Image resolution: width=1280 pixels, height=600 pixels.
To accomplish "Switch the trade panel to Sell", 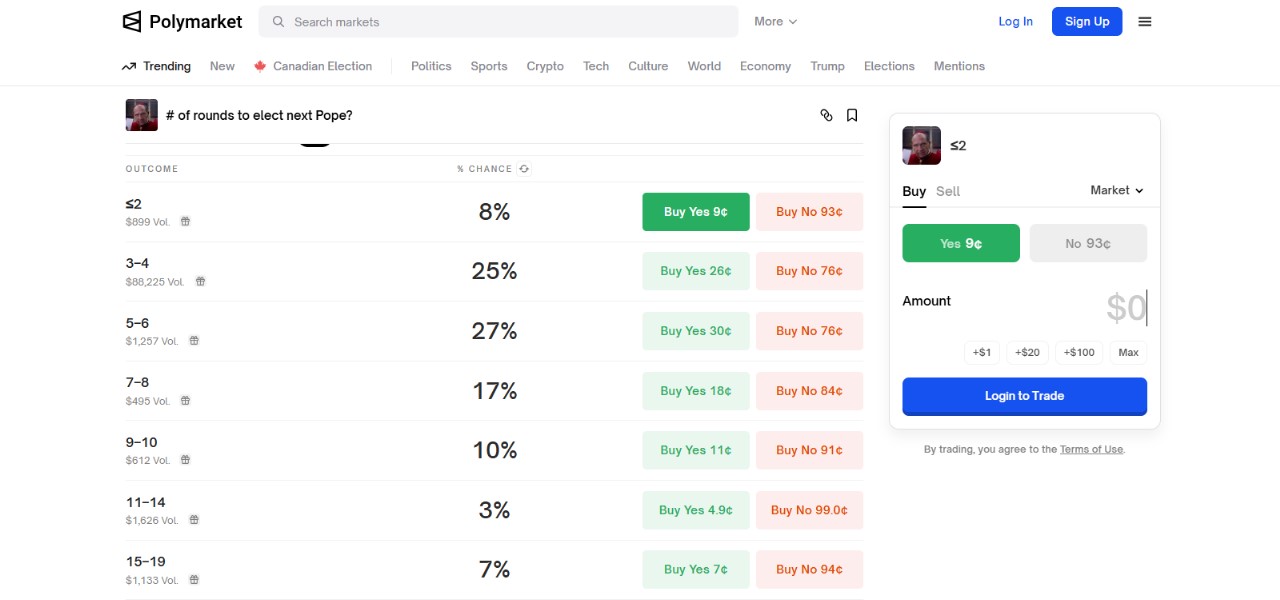I will [948, 191].
